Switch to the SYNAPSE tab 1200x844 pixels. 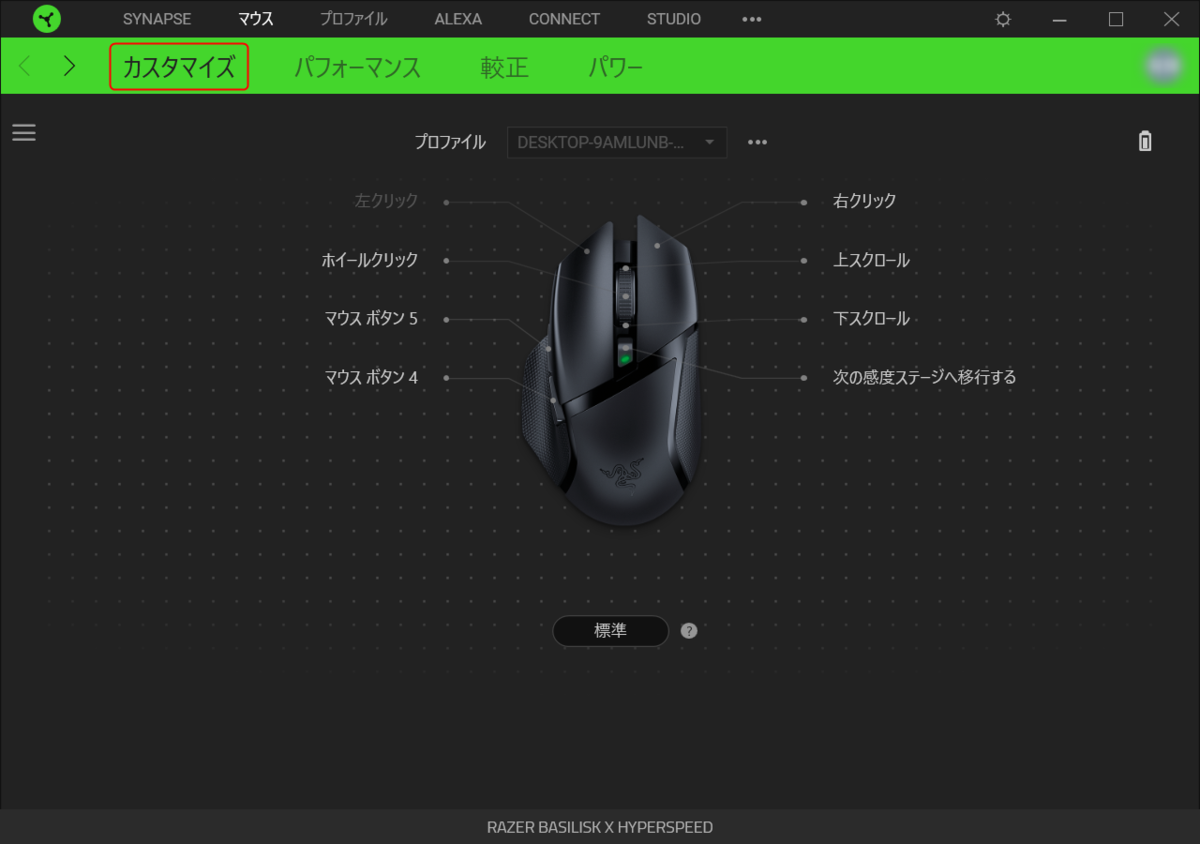[x=157, y=19]
